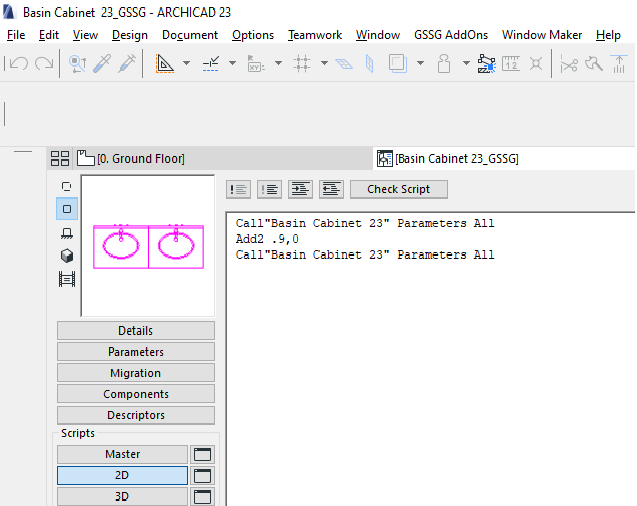
Task: Select 2D Full View square icon
Action: (67, 209)
